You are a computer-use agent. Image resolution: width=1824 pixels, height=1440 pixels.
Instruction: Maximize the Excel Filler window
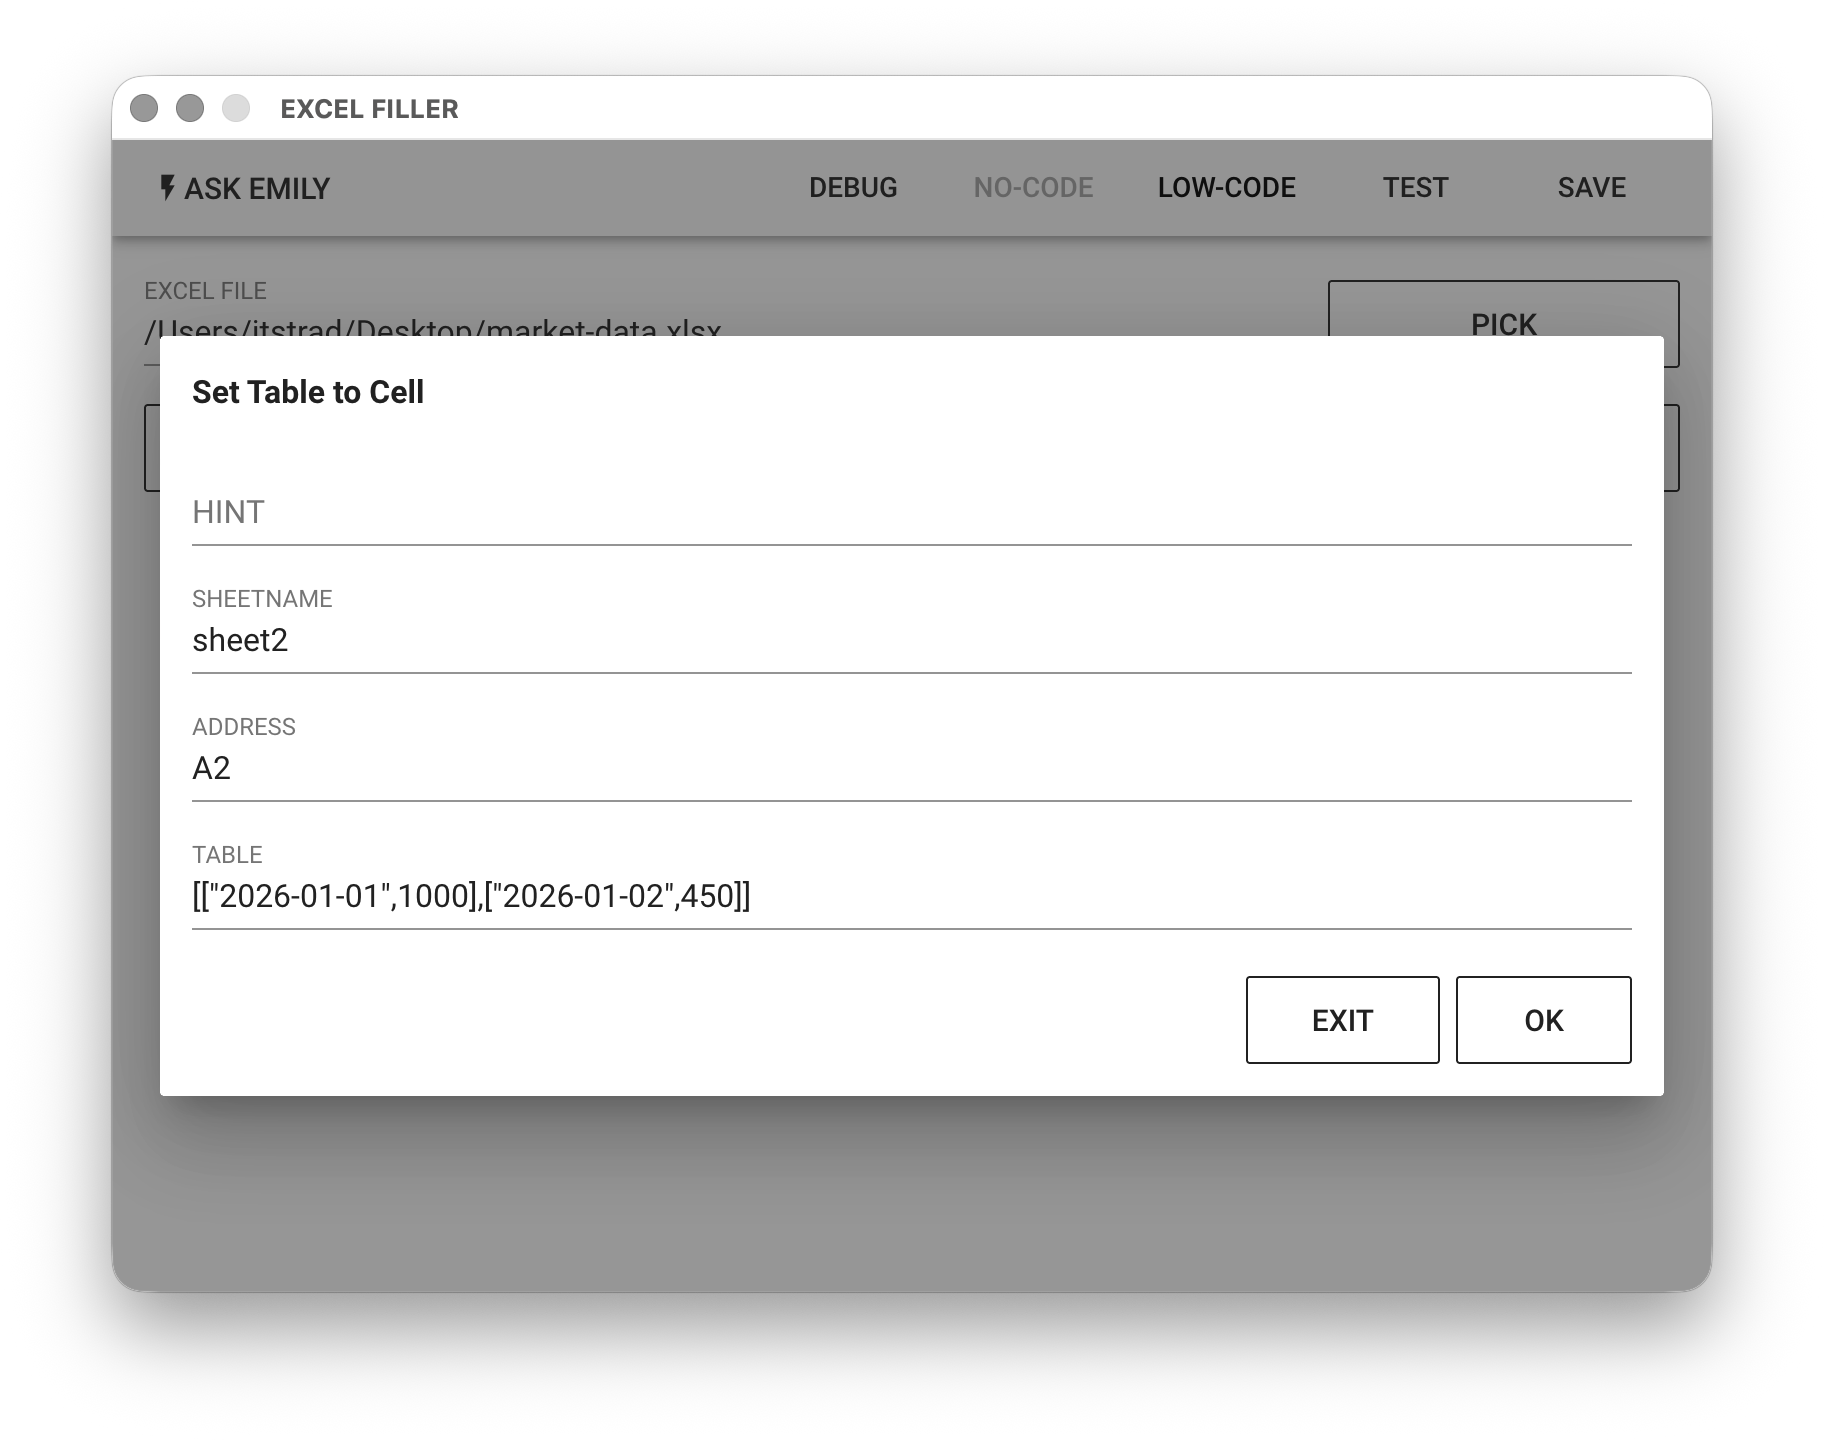coord(236,108)
